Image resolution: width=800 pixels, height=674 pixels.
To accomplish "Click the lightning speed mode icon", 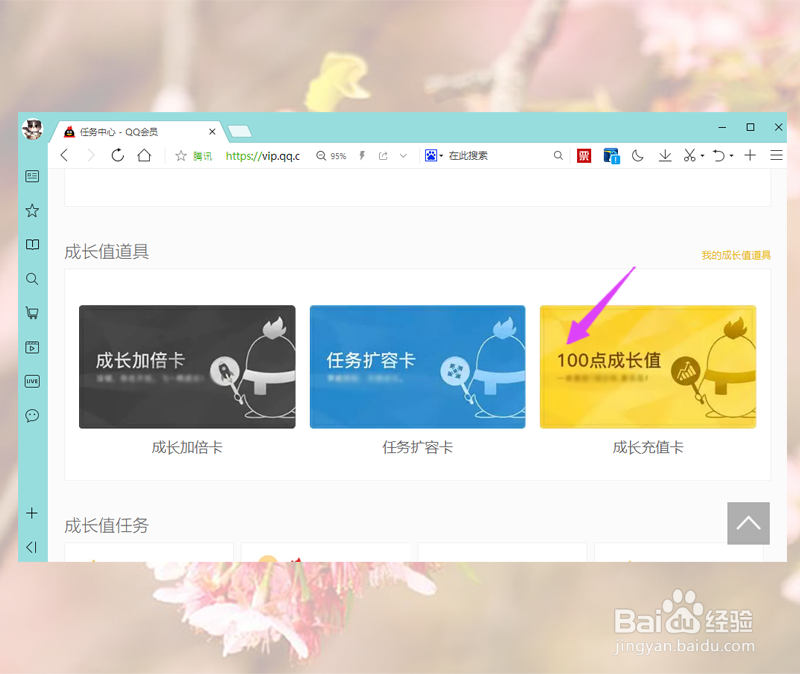I will pos(362,156).
